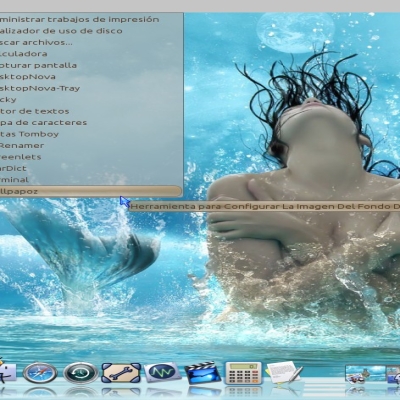This screenshot has width=400, height=400.
Task: Open the system monitor waveform dock icon
Action: point(162,372)
